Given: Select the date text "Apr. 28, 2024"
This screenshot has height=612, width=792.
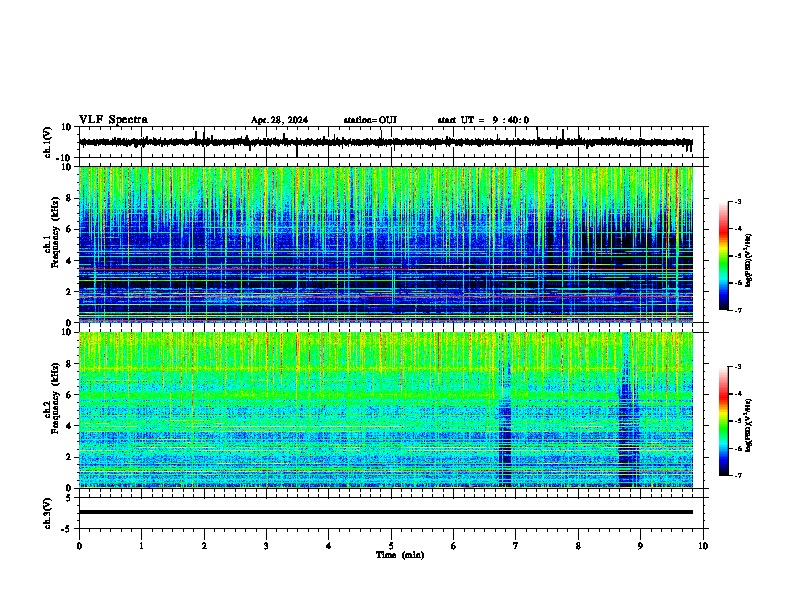Looking at the screenshot, I should click(279, 120).
